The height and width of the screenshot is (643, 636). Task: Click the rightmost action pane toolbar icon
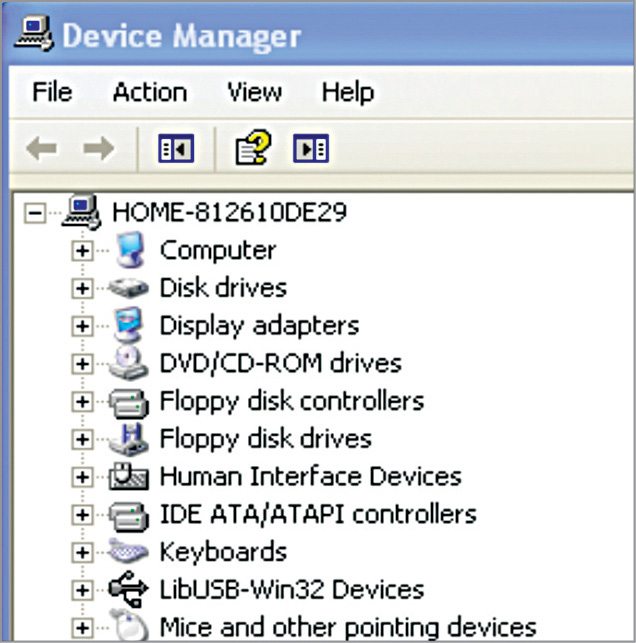point(310,150)
